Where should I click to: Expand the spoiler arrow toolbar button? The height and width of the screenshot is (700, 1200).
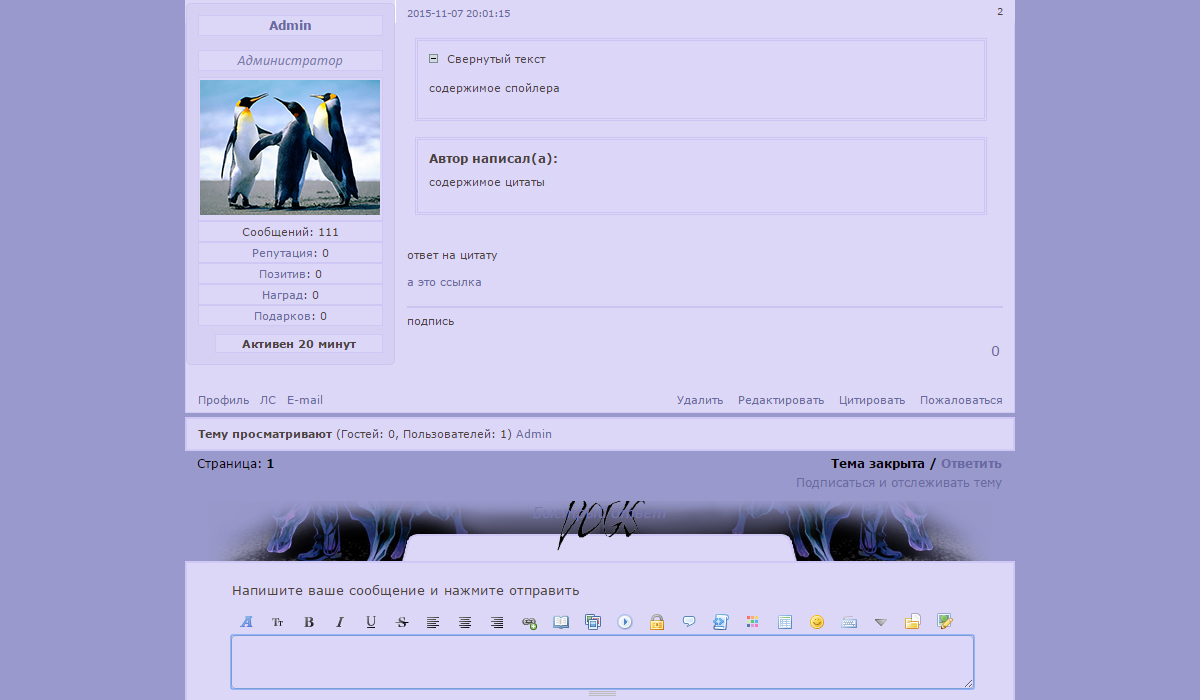[x=880, y=622]
